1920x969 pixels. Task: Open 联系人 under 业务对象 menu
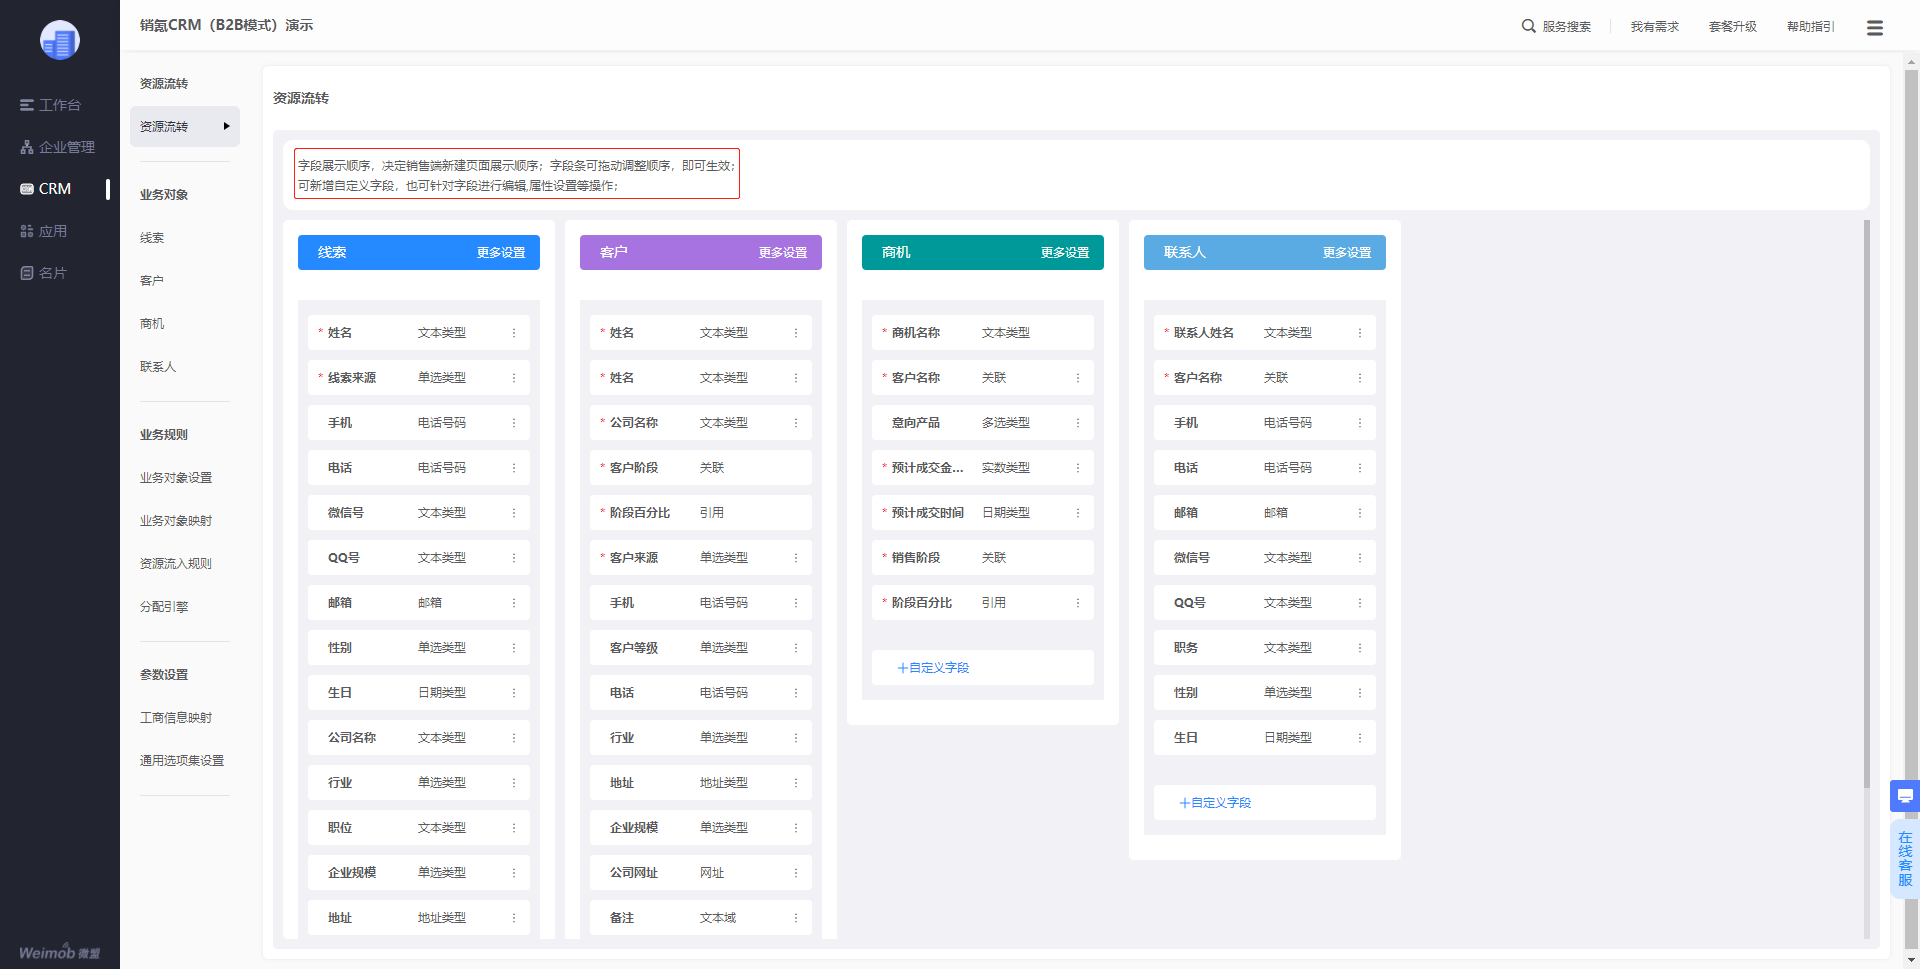point(158,367)
